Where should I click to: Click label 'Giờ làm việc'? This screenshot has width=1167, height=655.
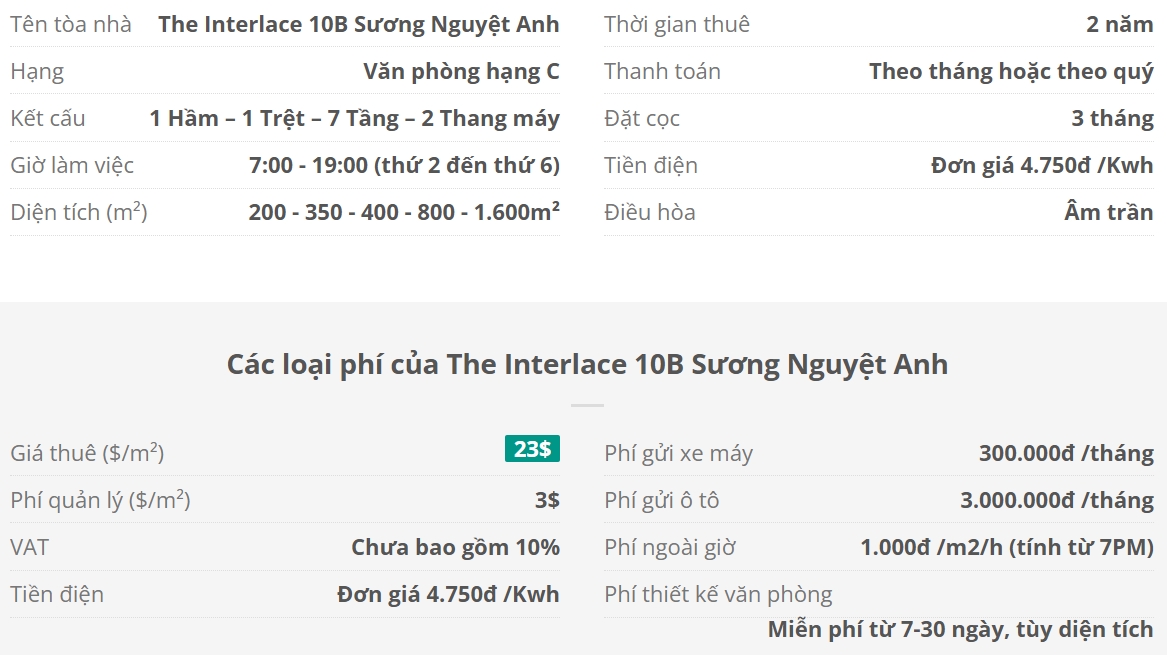click(72, 165)
